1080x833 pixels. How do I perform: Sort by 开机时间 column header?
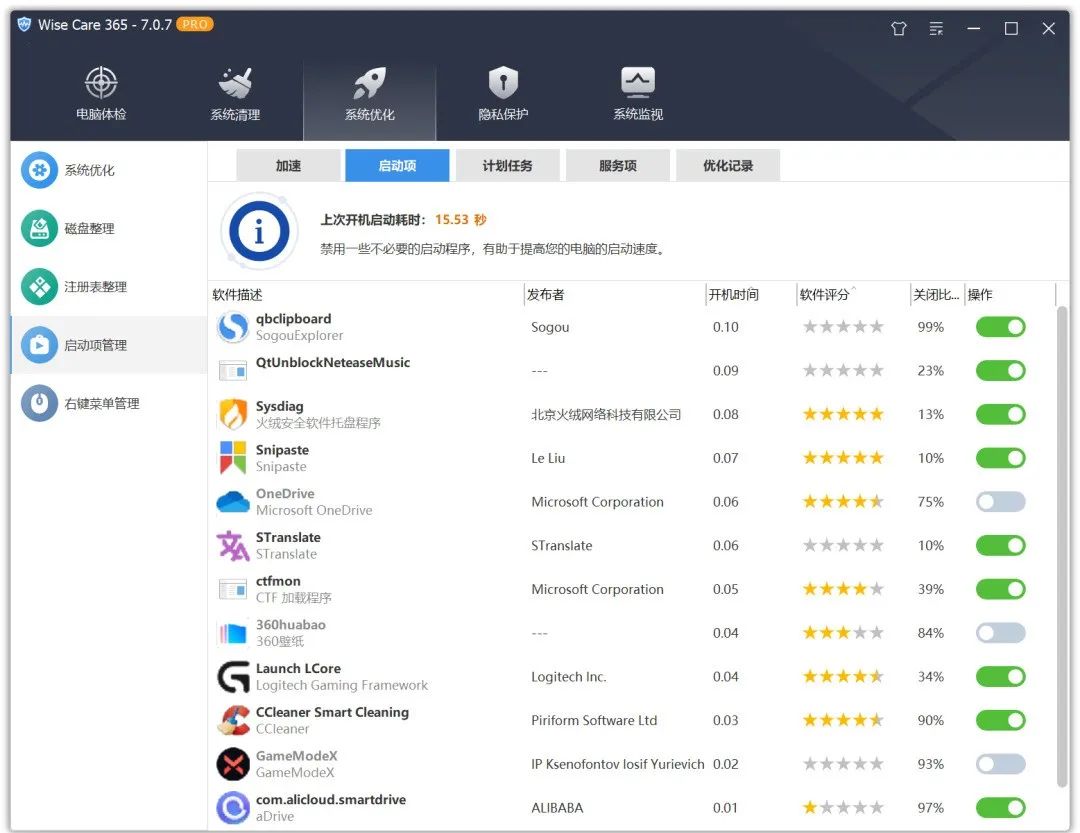coord(751,295)
